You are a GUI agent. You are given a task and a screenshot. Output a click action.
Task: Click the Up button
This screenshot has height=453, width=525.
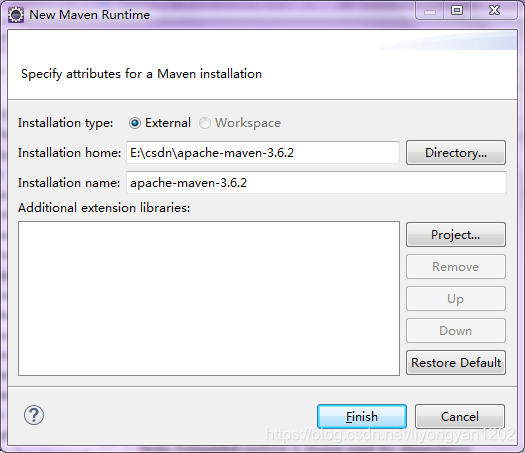click(x=456, y=299)
